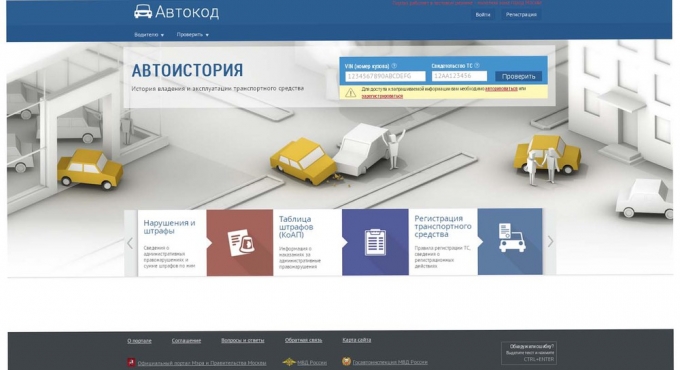Click the Свидетельство ТС help question-mark icon

pos(477,65)
